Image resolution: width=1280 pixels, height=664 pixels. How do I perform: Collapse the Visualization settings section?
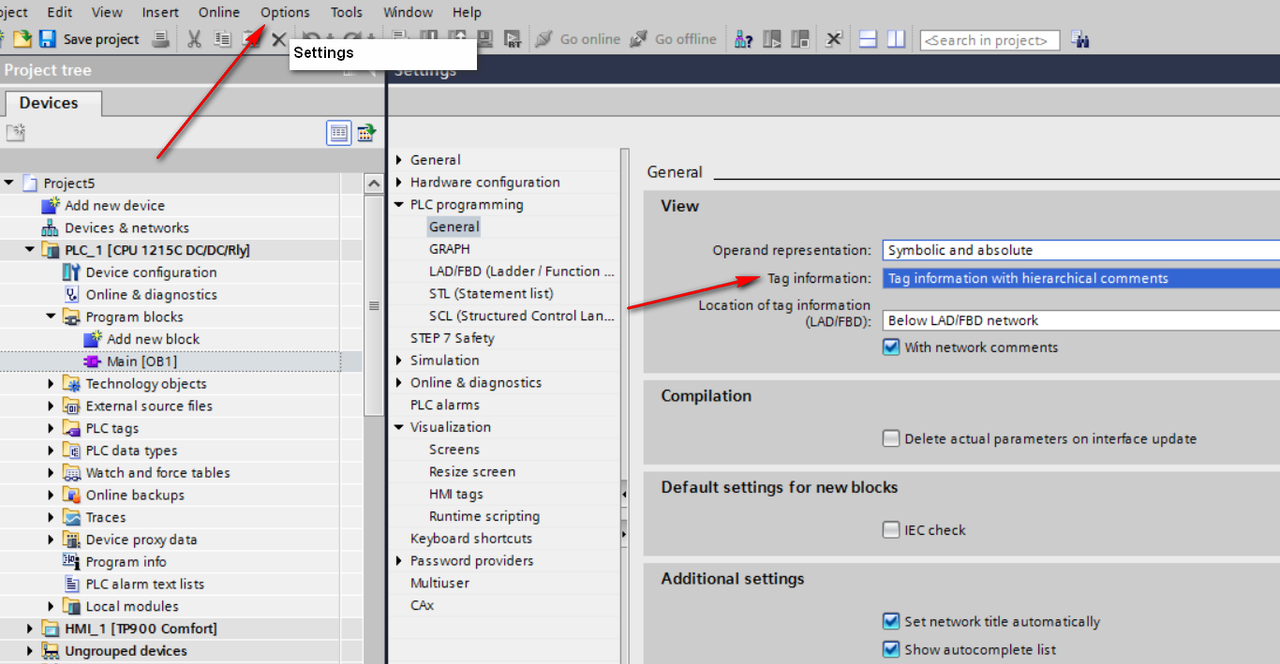(x=399, y=427)
